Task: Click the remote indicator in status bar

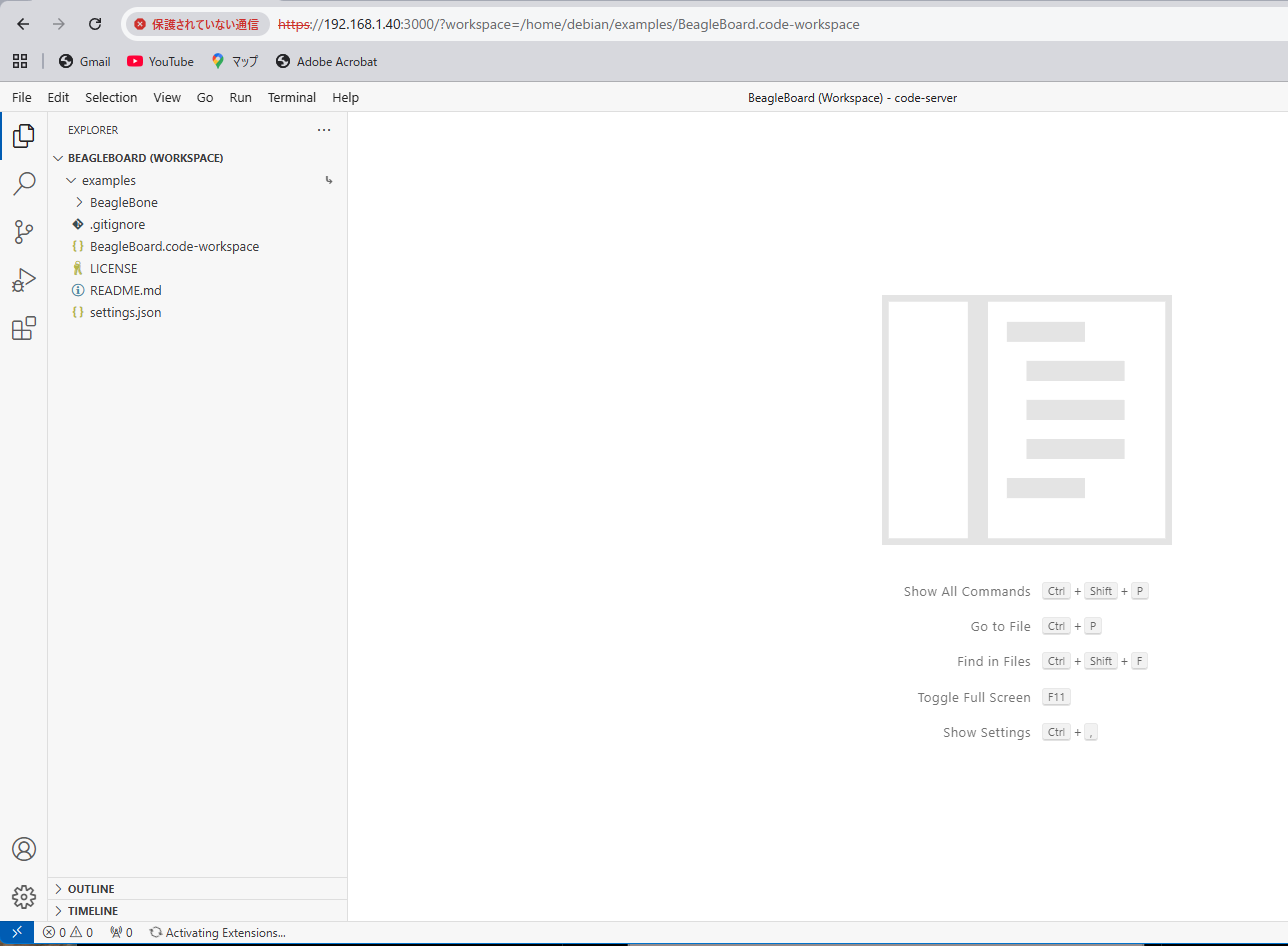Action: pyautogui.click(x=17, y=932)
